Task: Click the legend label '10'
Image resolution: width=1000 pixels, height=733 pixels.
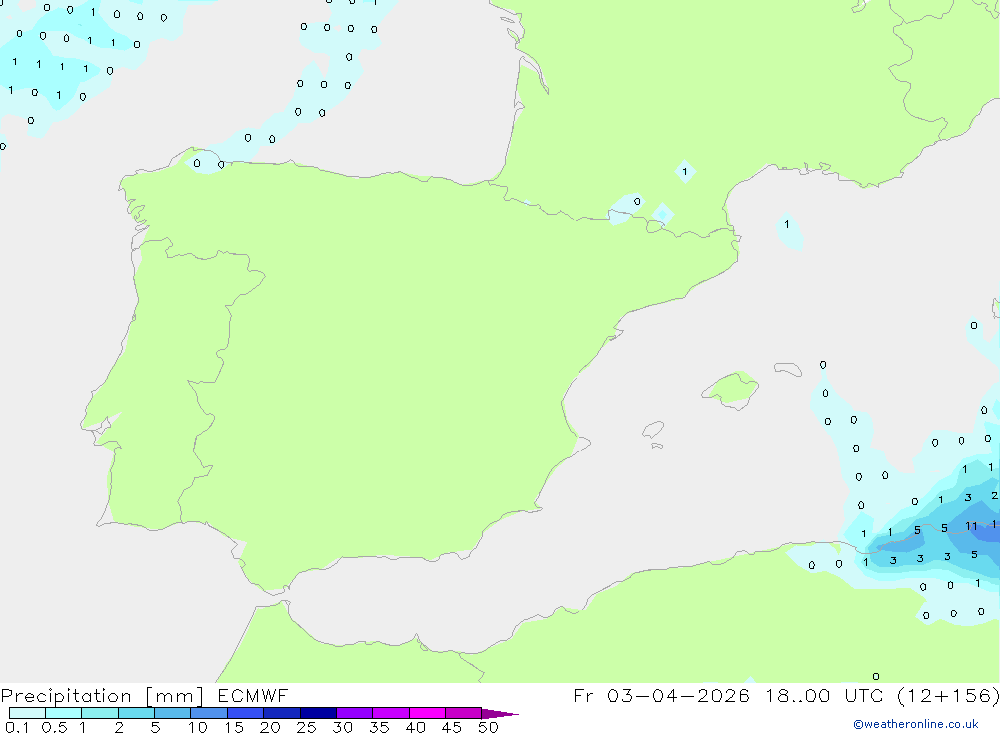Action: (x=198, y=727)
